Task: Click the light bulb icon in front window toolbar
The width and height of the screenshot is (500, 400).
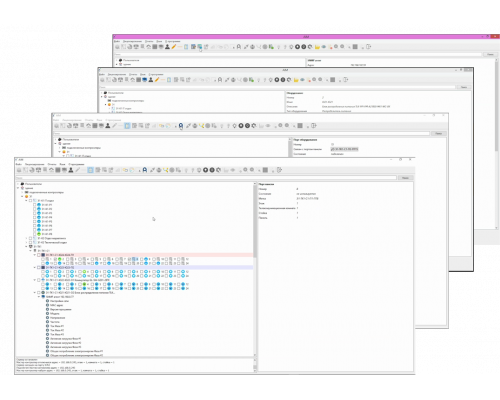Action: pyautogui.click(x=199, y=170)
